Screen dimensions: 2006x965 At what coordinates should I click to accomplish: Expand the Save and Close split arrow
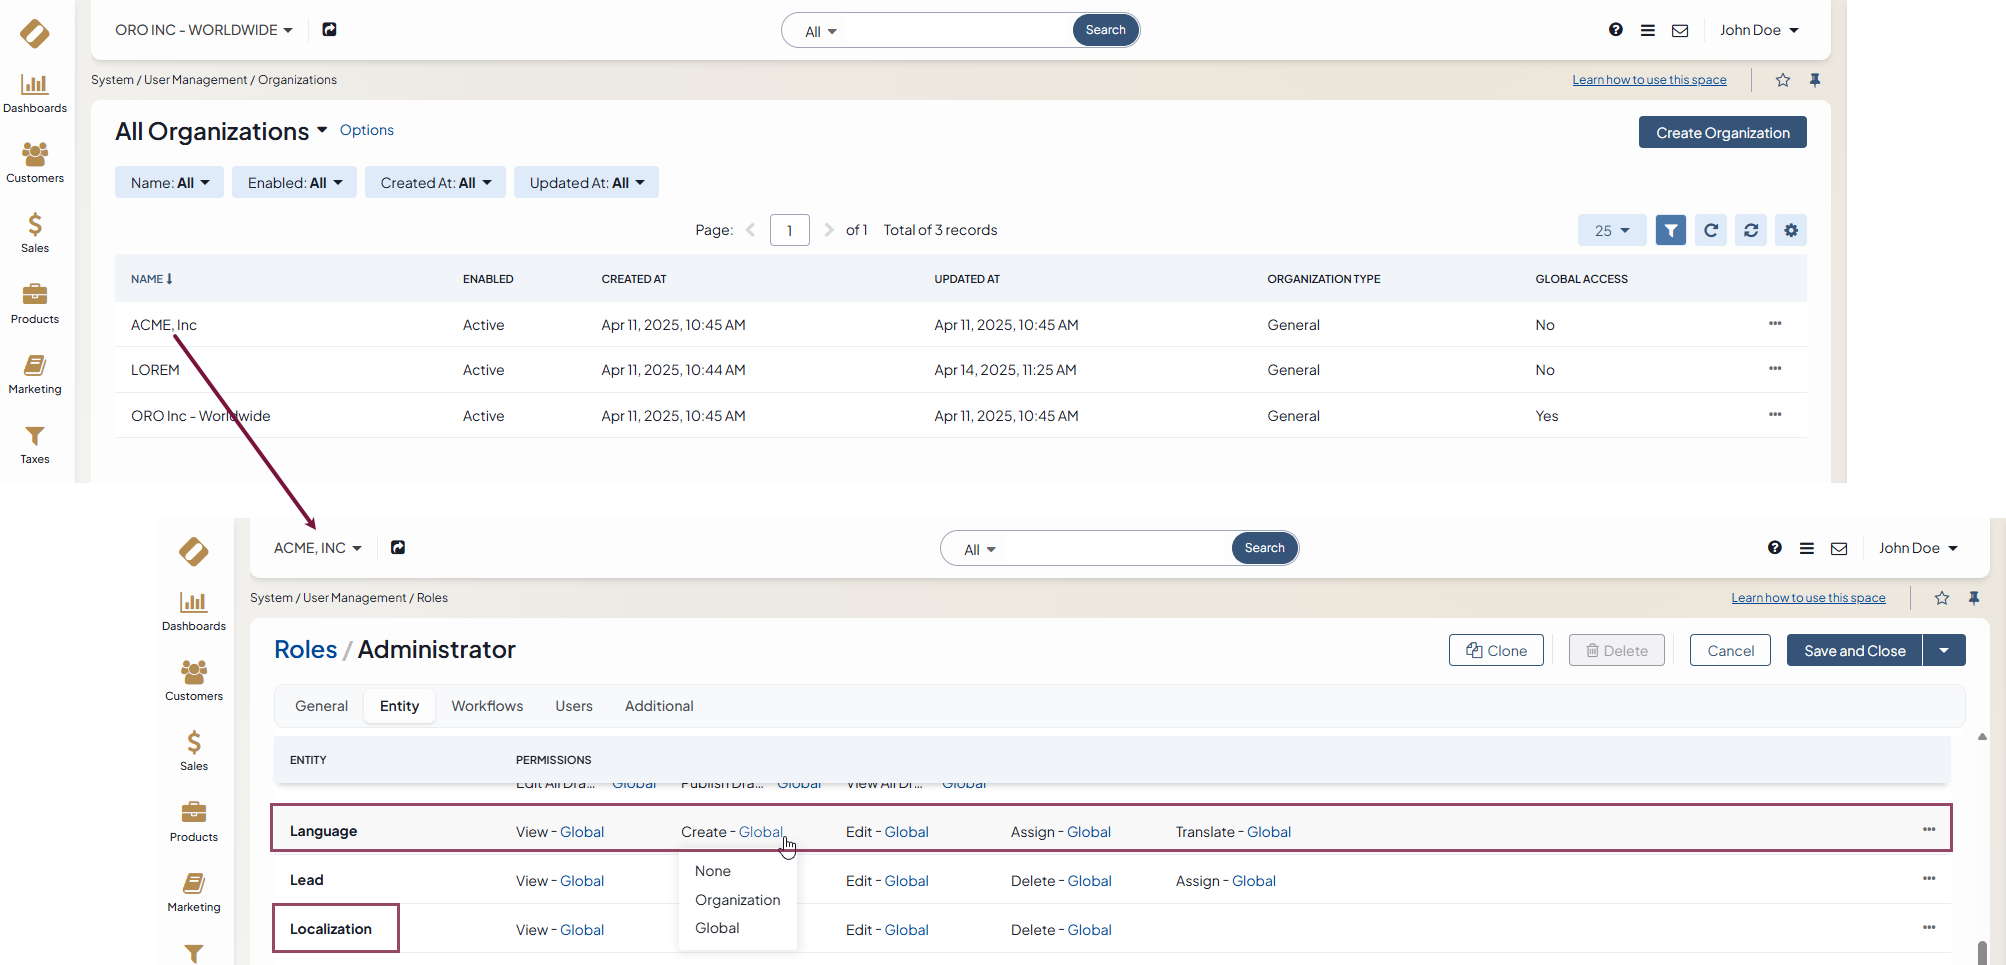[x=1943, y=650]
